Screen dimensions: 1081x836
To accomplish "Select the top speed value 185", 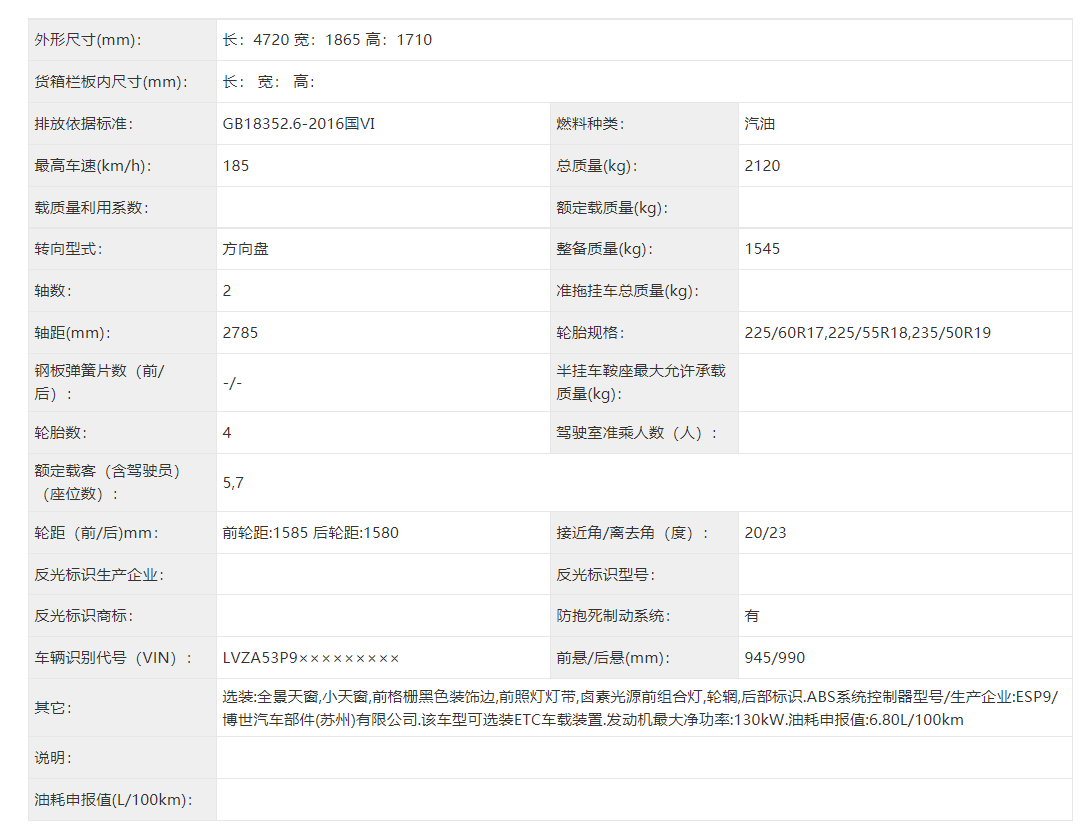I will (236, 166).
